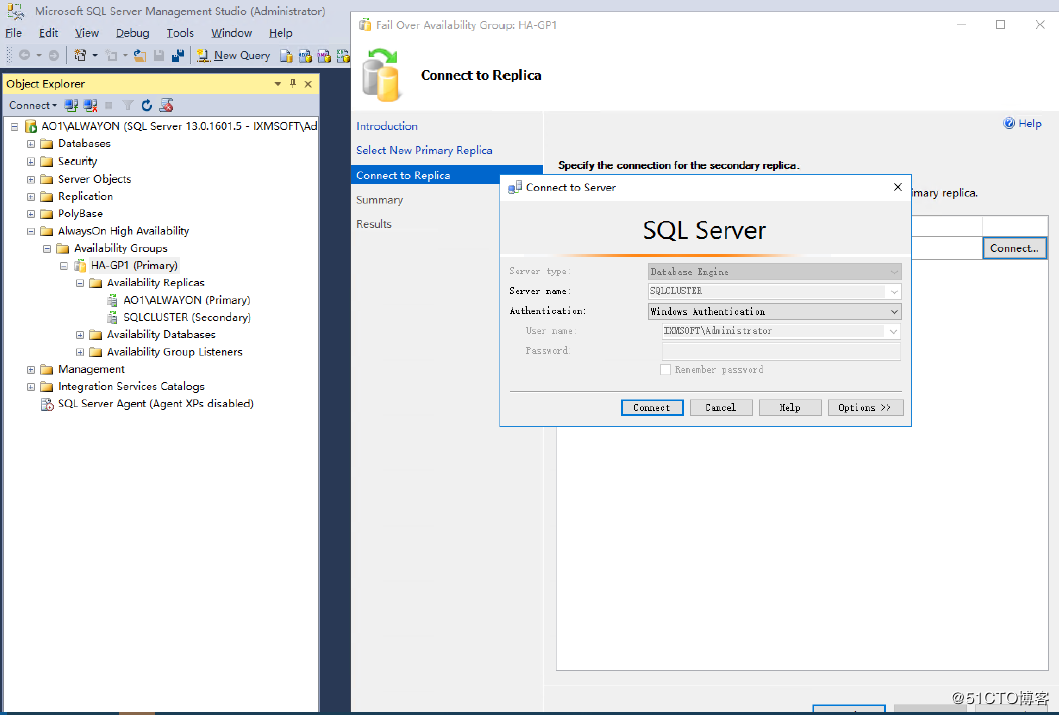Collapse the AlwaysOn High Availability node
Screen dimensions: 1059x715
pos(30,232)
